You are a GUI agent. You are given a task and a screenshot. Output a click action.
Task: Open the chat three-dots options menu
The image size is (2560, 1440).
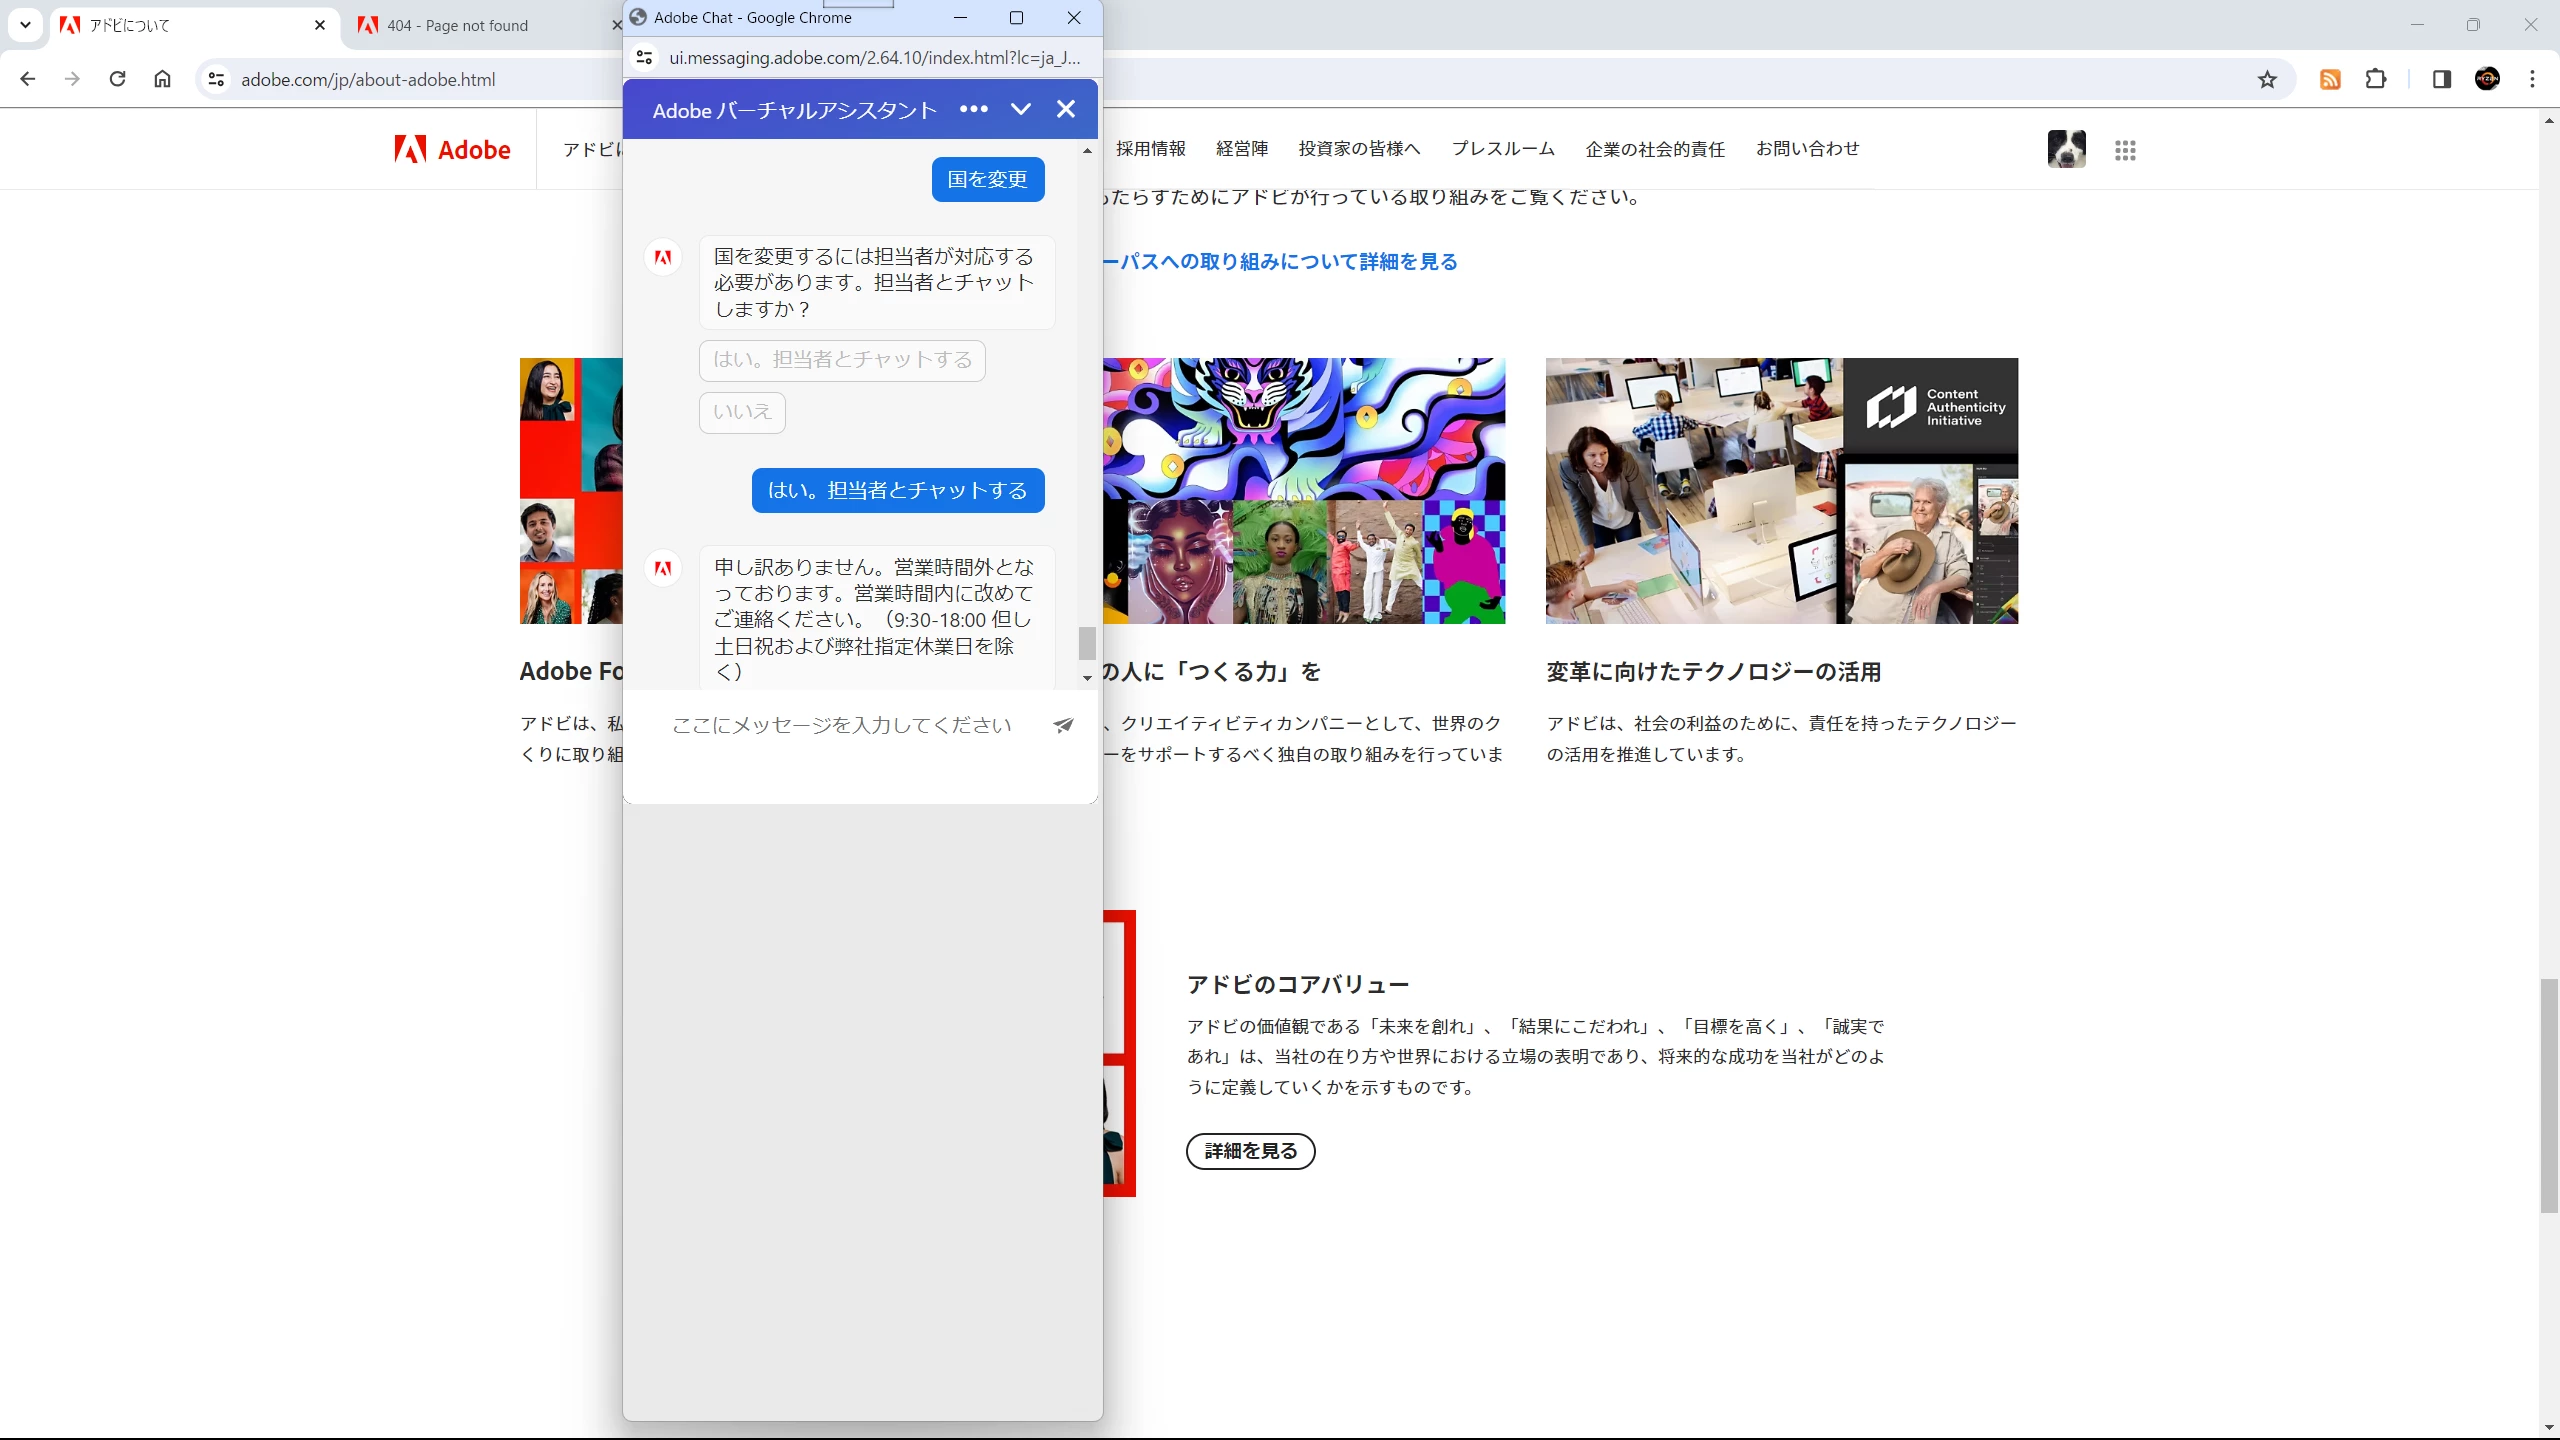click(x=973, y=109)
